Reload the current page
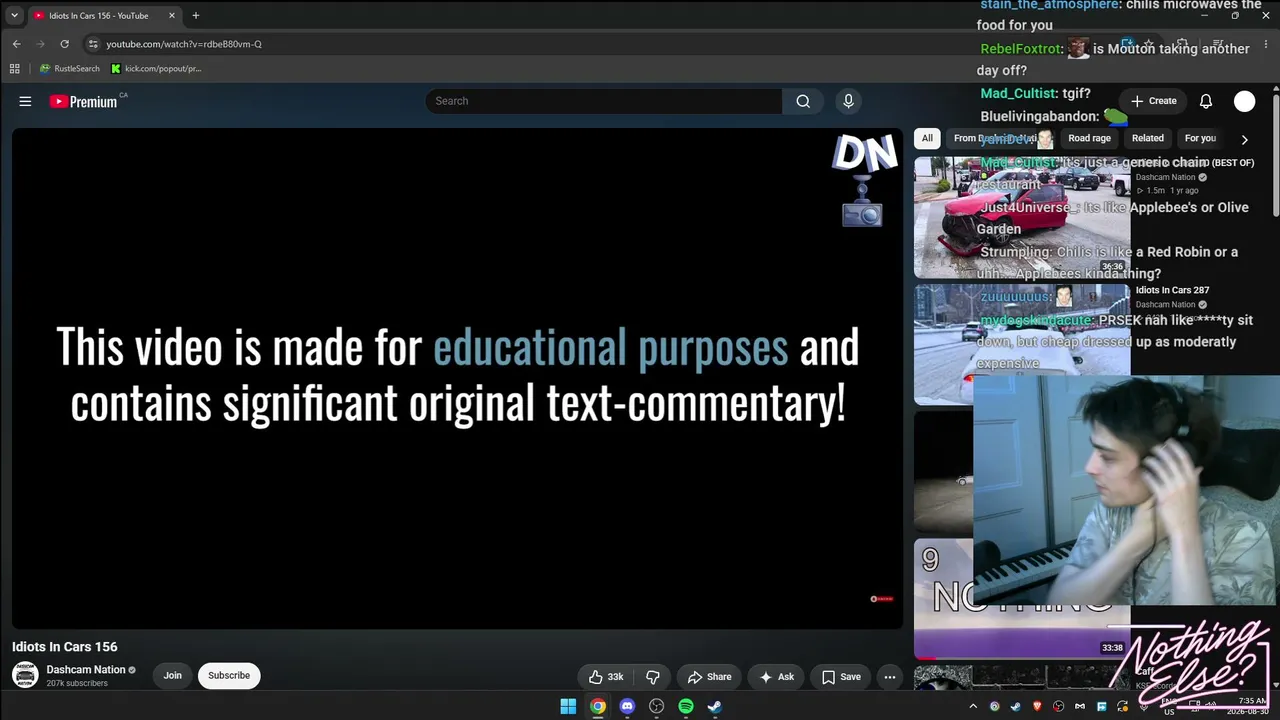Viewport: 1280px width, 720px height. (x=65, y=44)
